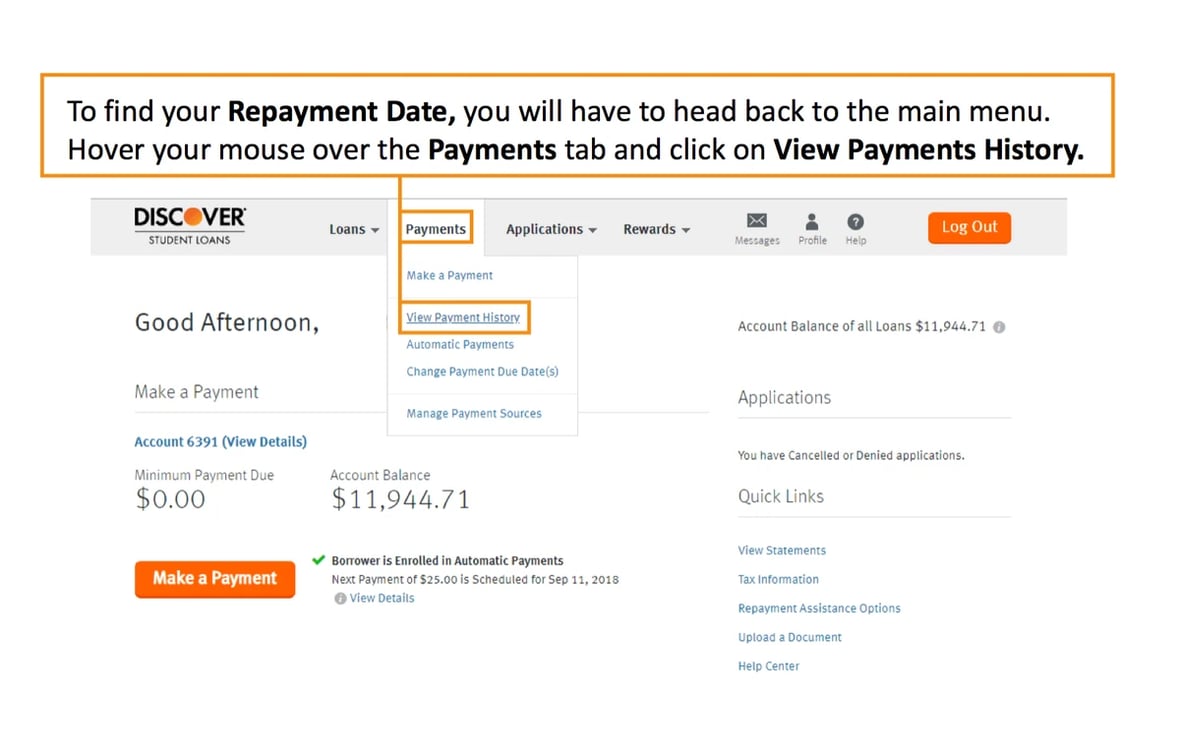The image size is (1180, 749).
Task: Click the Discover Student Loans logo
Action: [x=190, y=226]
